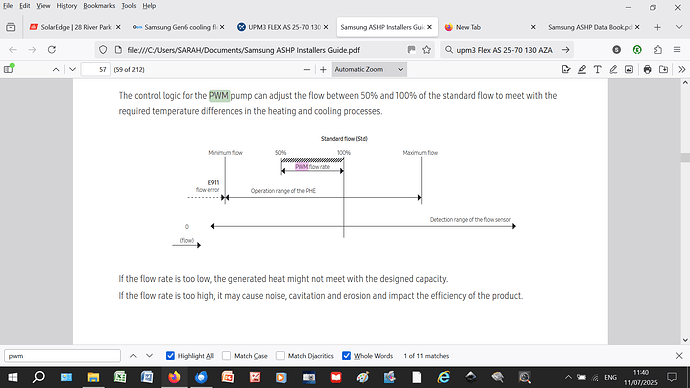Enable the Match Case checkbox
The width and height of the screenshot is (690, 388).
pos(226,356)
